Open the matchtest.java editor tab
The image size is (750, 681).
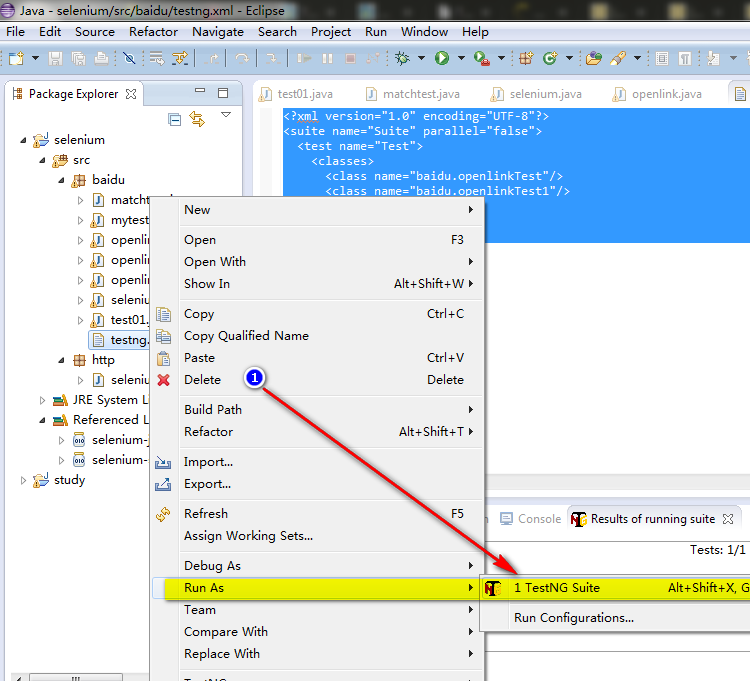pyautogui.click(x=408, y=94)
